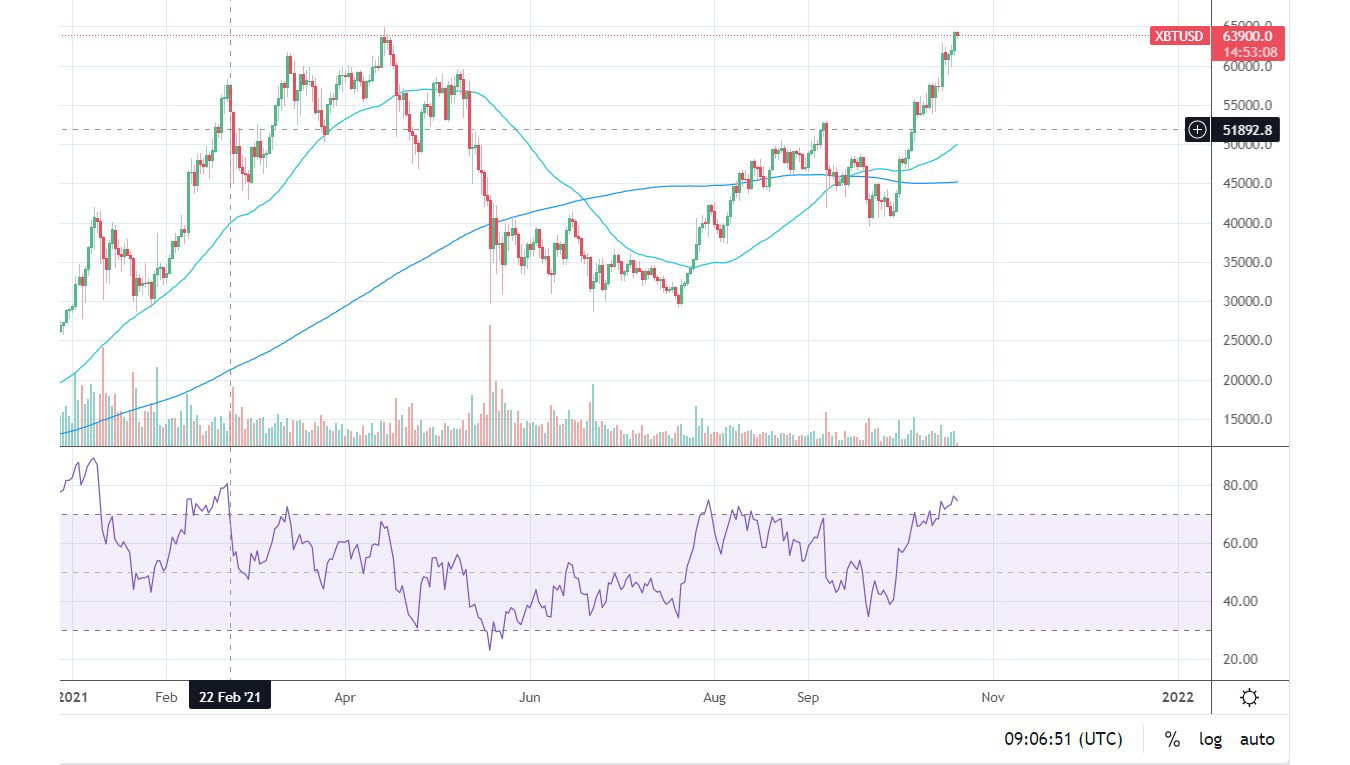Open the 09:06:51 (UTC) timezone menu
The width and height of the screenshot is (1350, 765).
coord(1064,739)
